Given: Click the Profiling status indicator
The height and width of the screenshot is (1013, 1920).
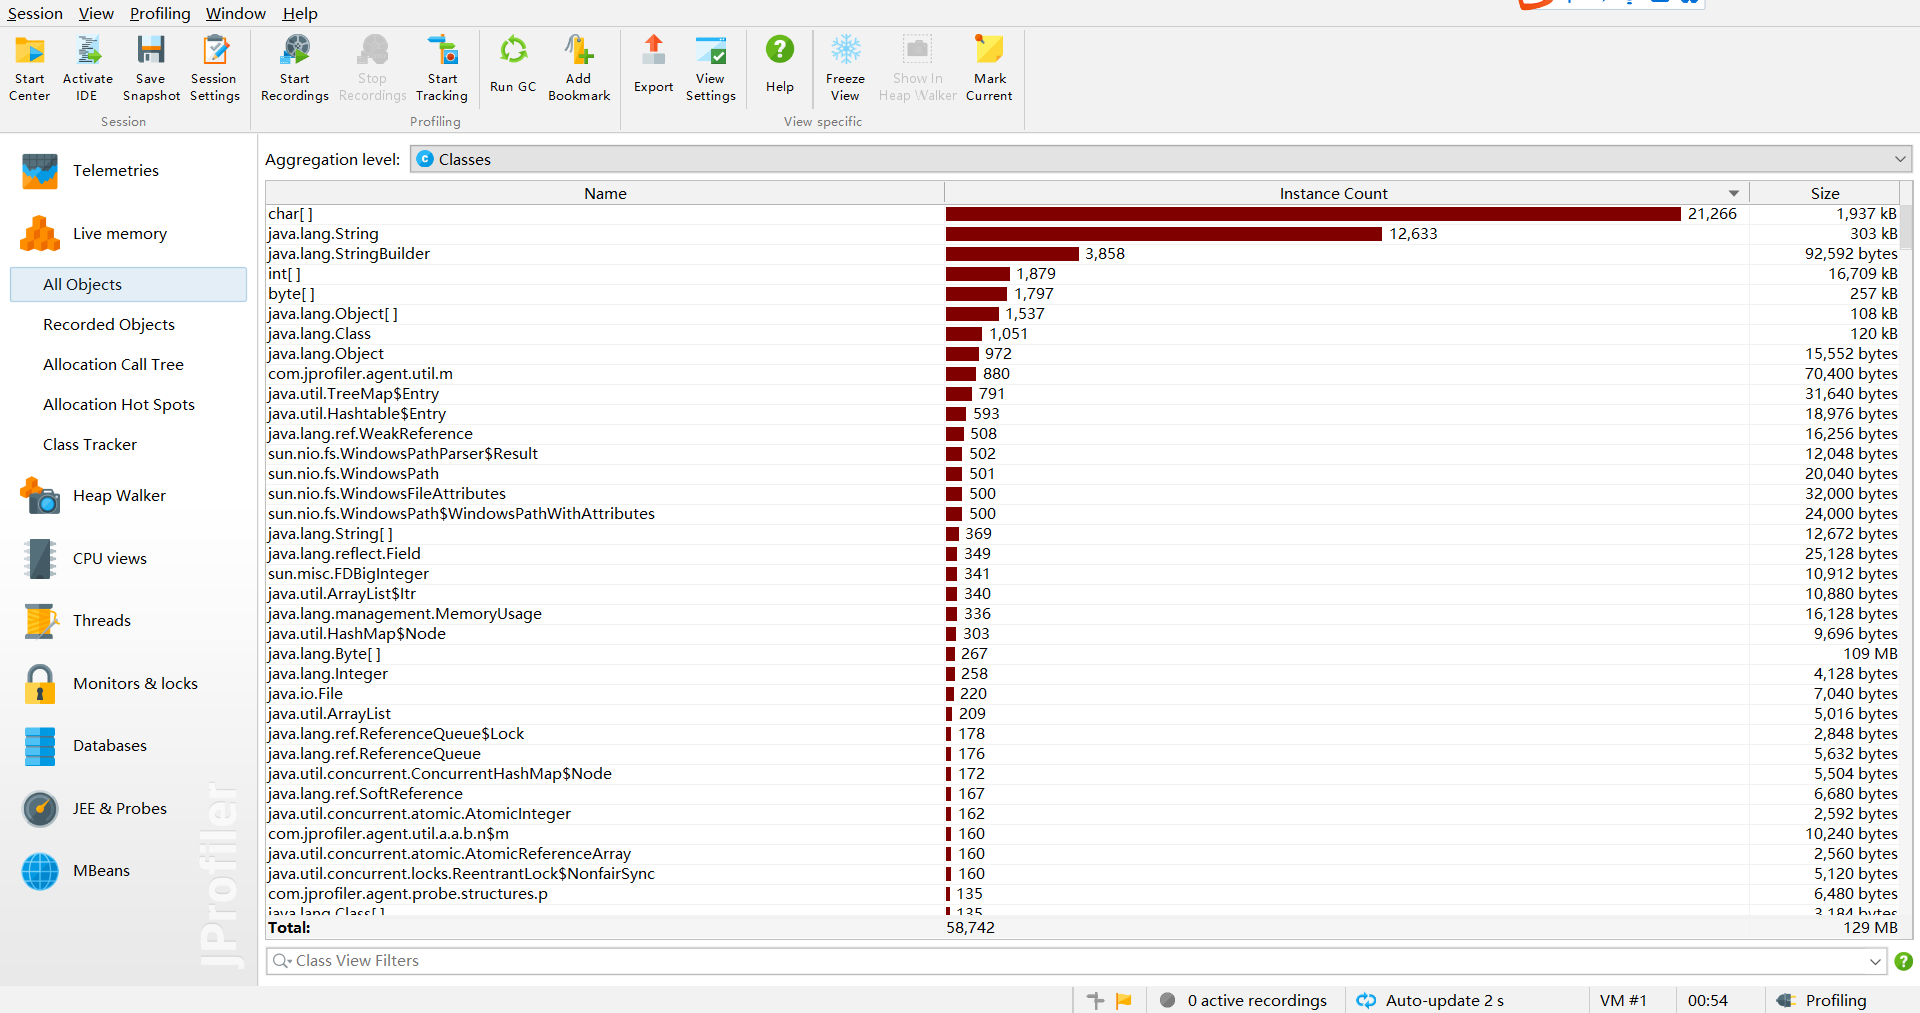Looking at the screenshot, I should tap(1822, 1001).
